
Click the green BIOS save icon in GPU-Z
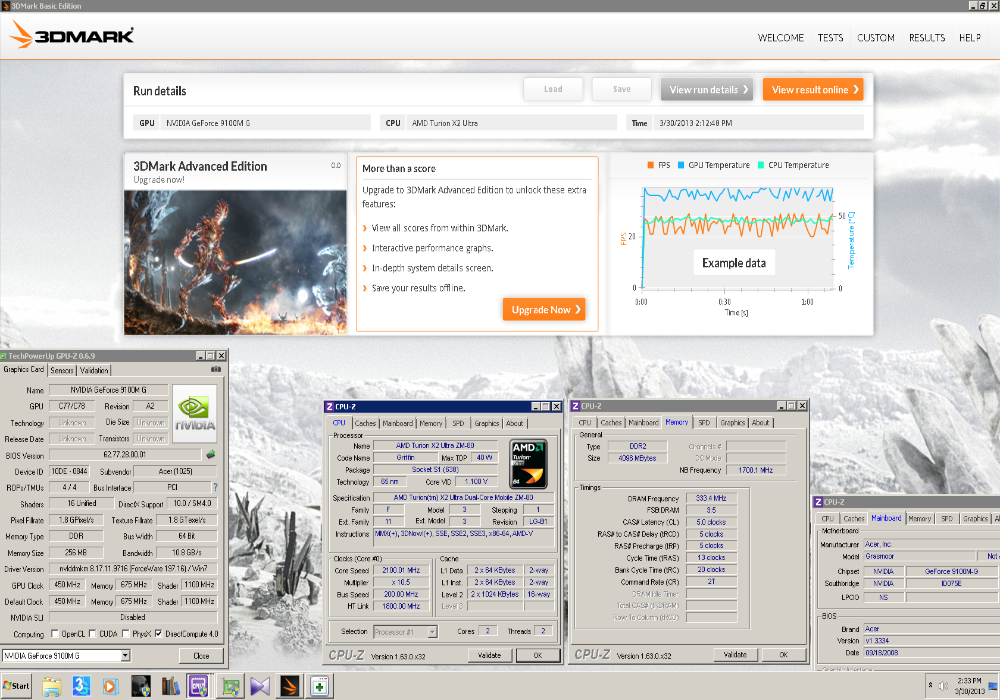210,455
